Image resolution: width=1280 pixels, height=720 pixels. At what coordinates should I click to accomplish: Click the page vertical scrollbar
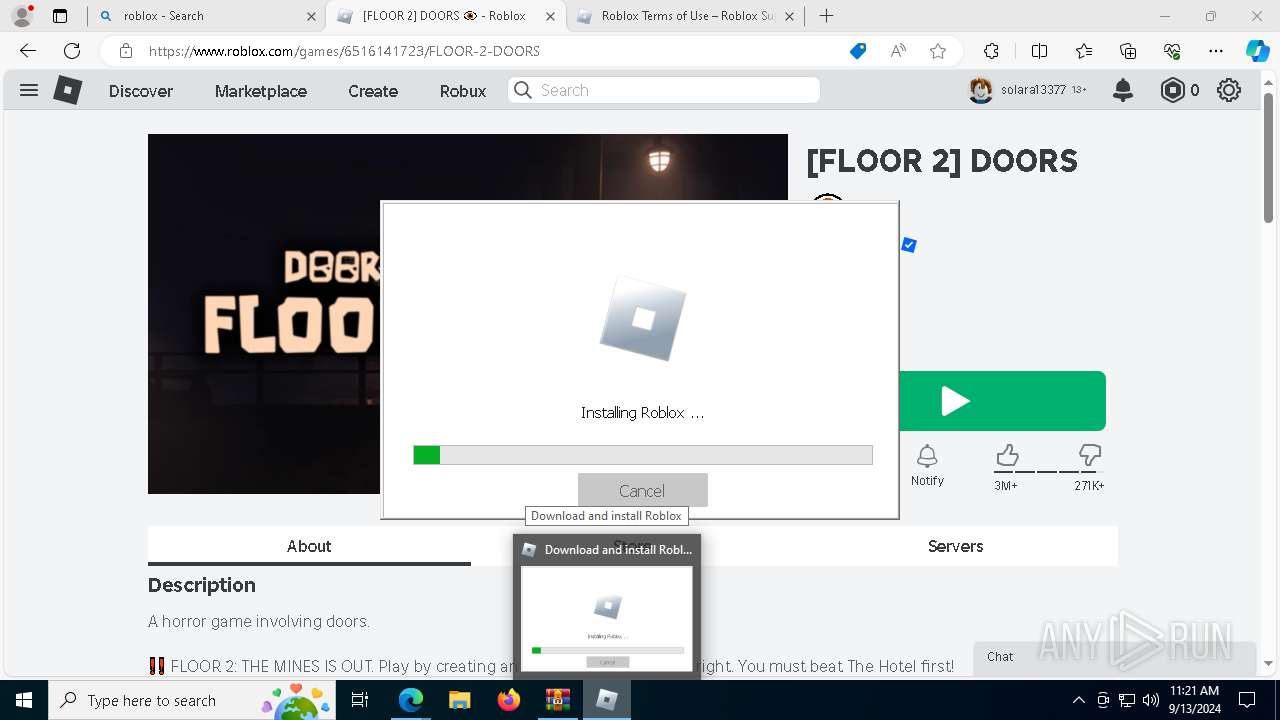tap(1269, 157)
